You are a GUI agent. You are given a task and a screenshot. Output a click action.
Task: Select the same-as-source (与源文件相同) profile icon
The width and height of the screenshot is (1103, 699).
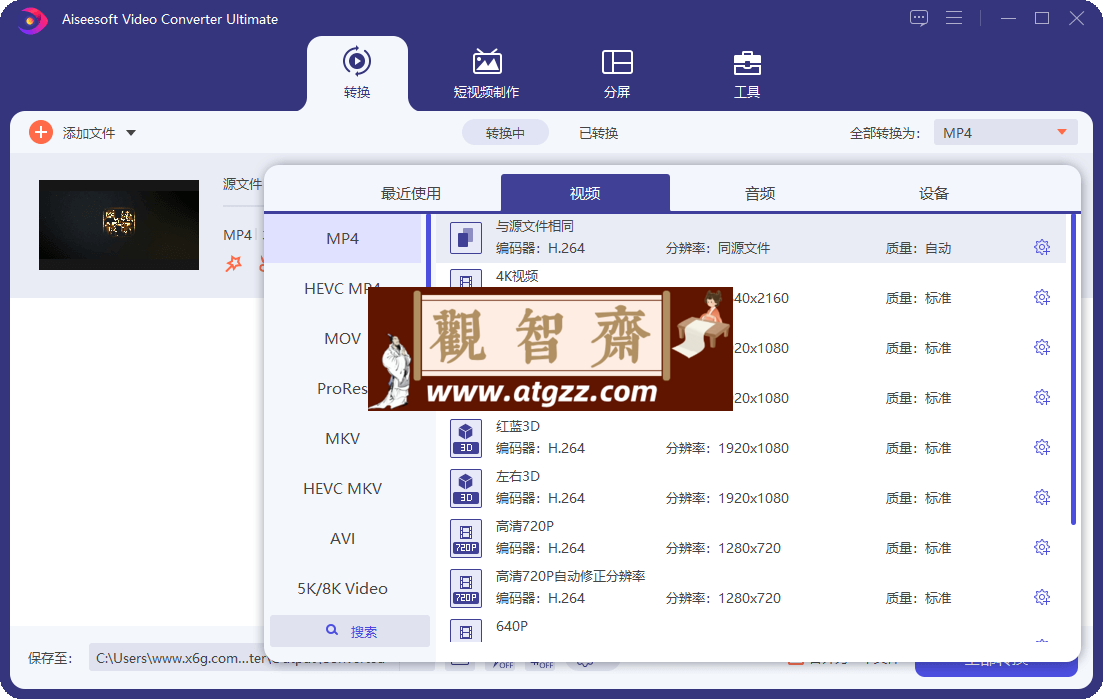(466, 238)
